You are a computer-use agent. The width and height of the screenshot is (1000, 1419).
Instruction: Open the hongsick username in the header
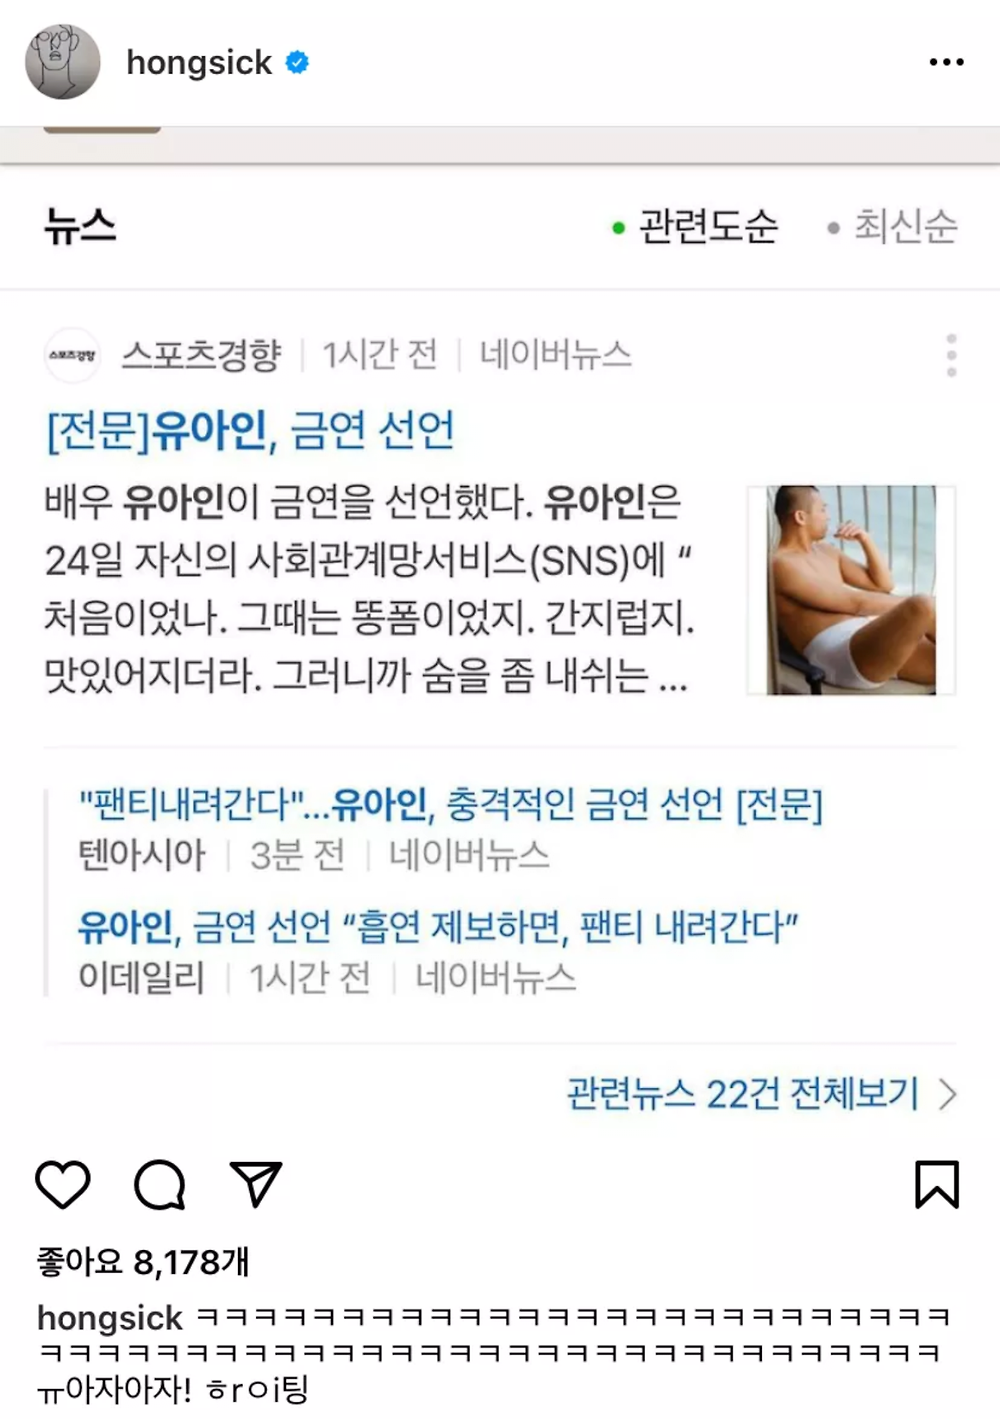coord(199,62)
